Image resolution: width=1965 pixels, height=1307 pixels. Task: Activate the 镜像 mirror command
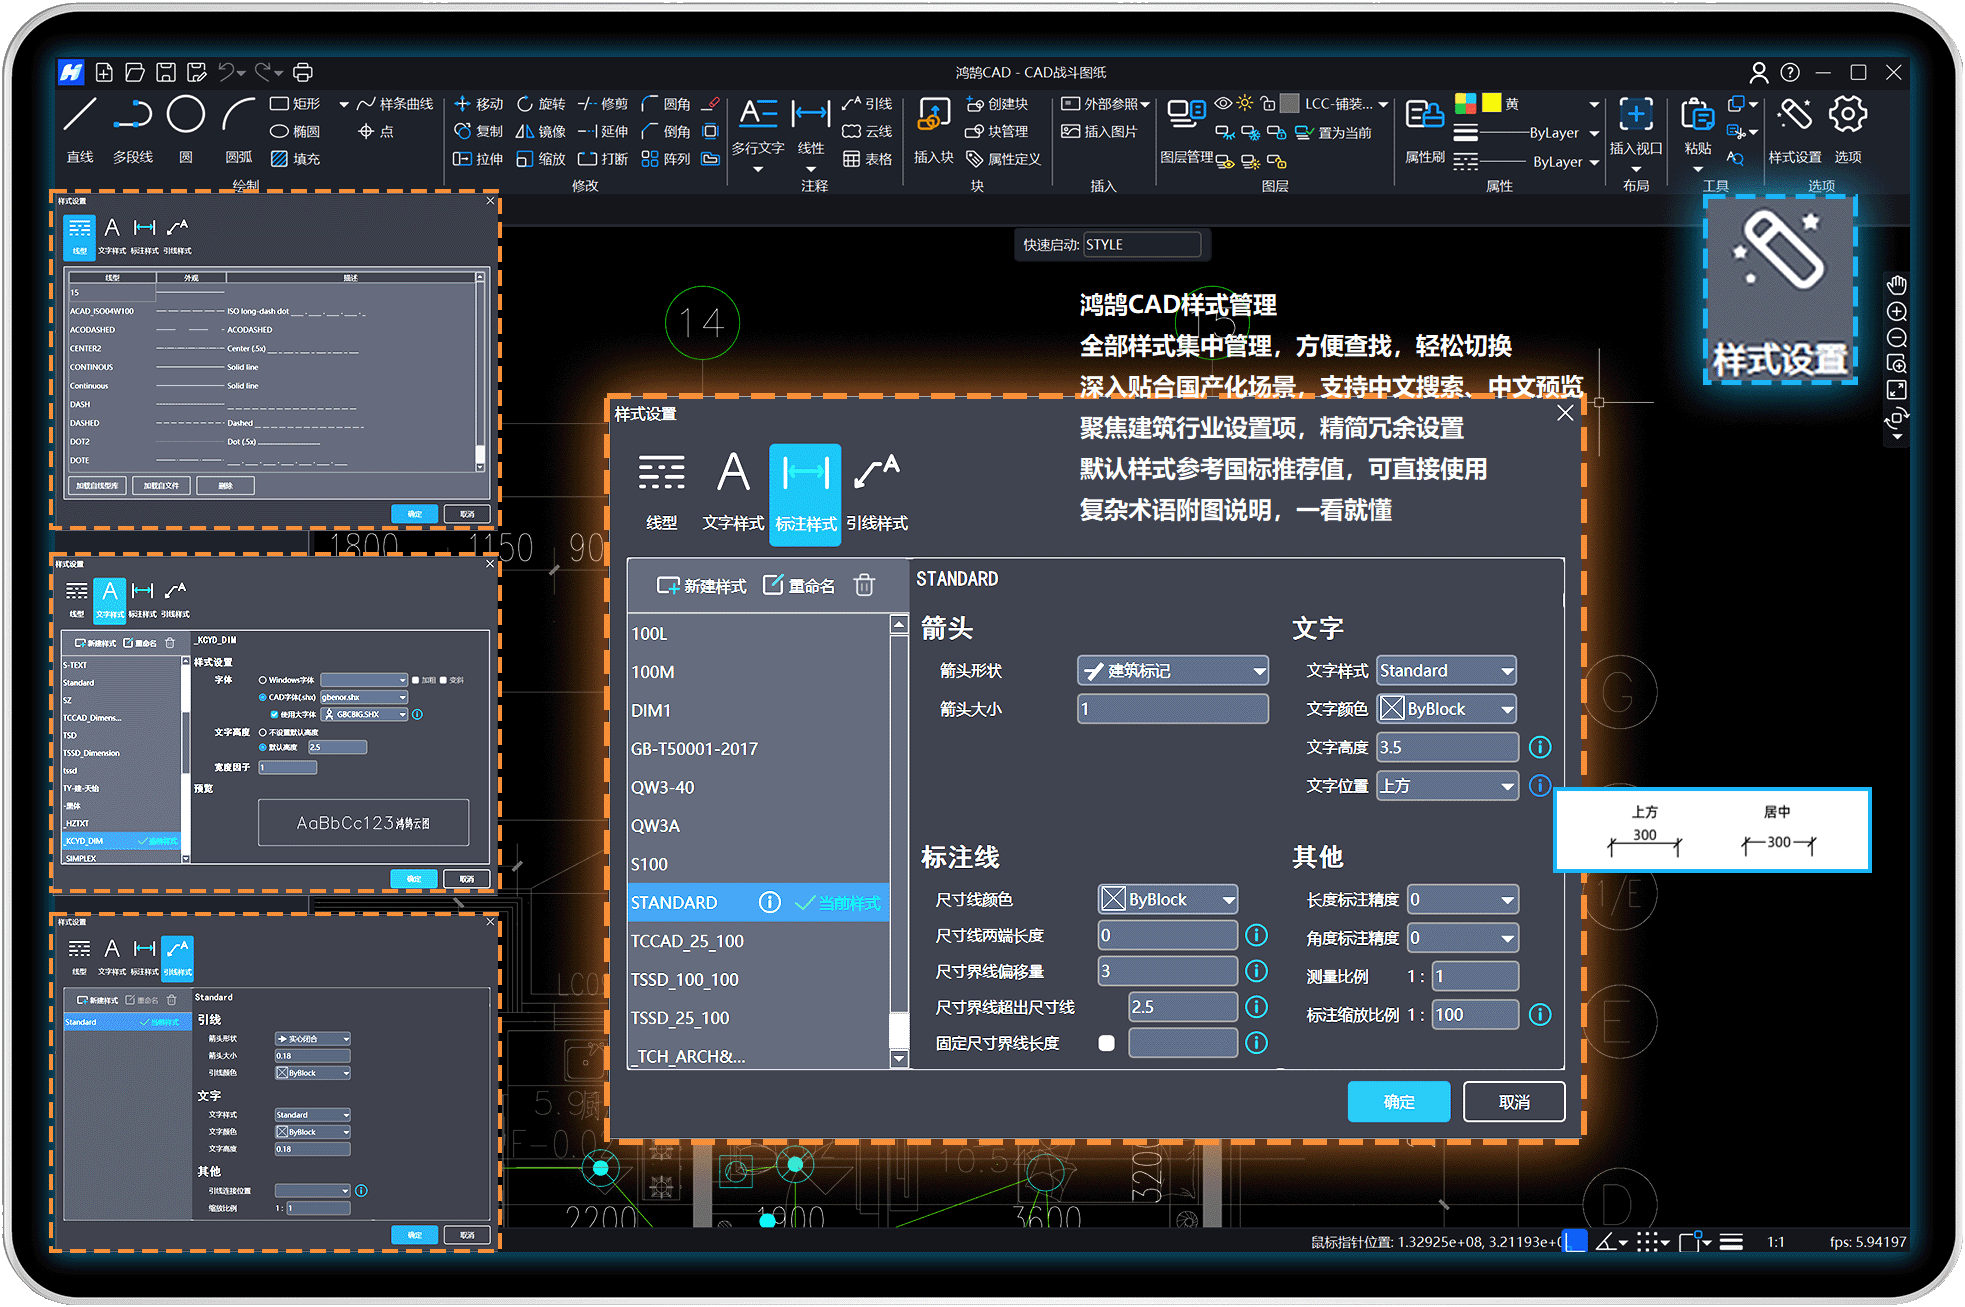541,131
